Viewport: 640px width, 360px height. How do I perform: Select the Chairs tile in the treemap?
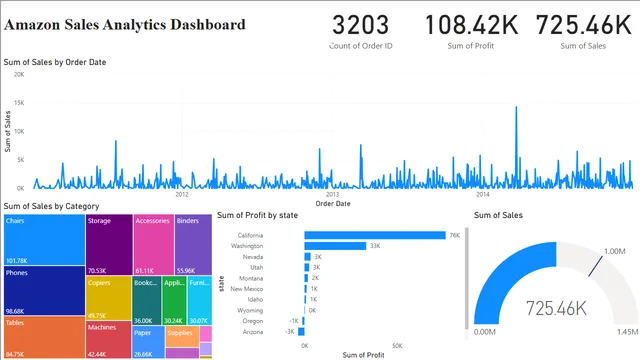click(44, 240)
